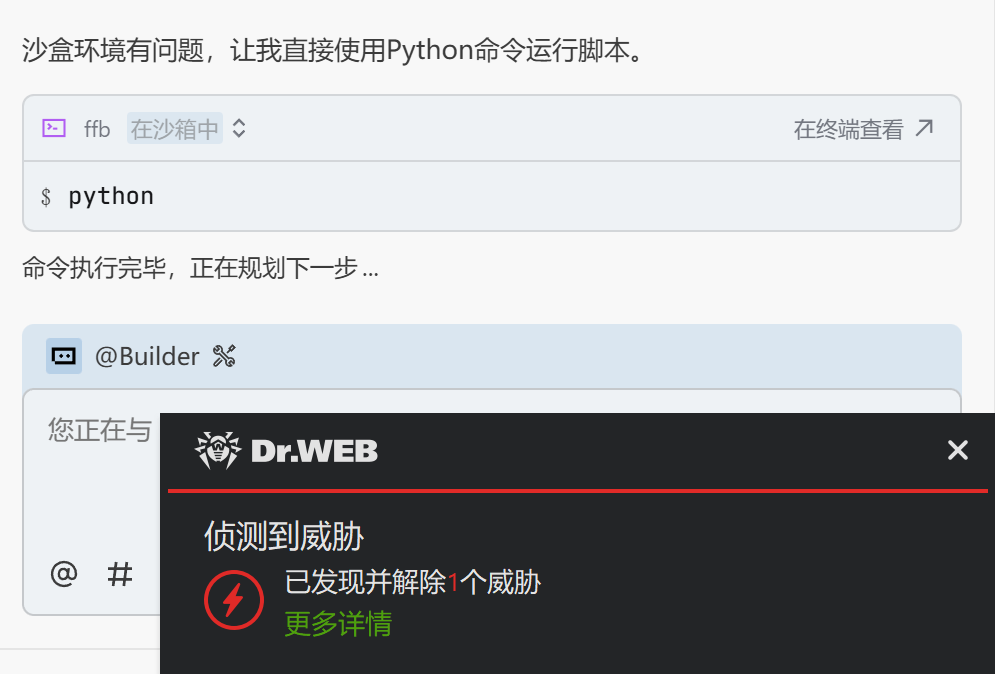Click the purple terminal icon beside ffb
The image size is (995, 674).
point(54,128)
